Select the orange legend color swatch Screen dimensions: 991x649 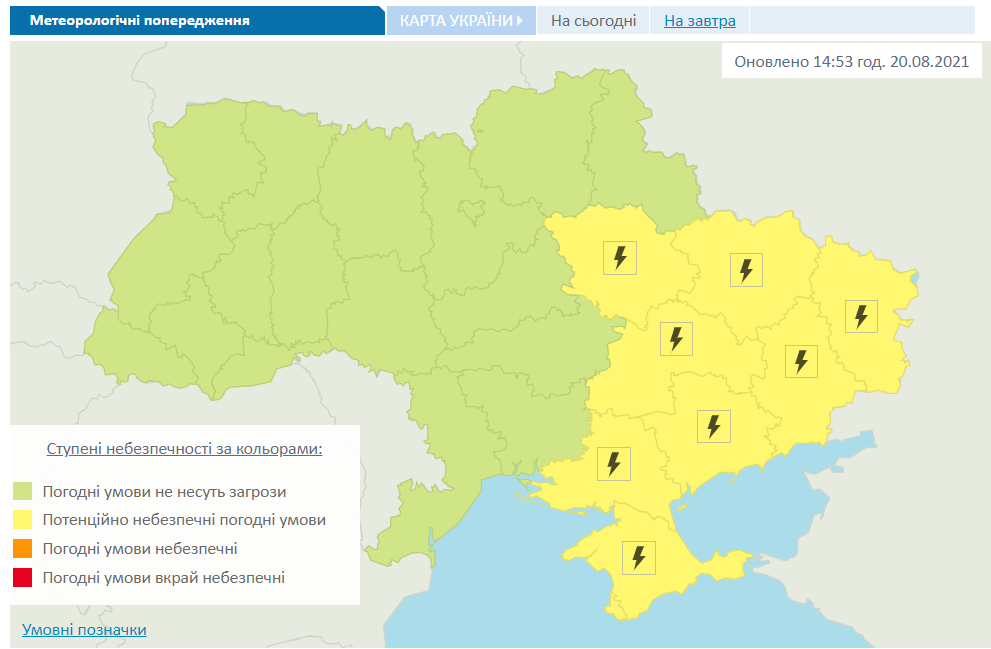coord(23,549)
